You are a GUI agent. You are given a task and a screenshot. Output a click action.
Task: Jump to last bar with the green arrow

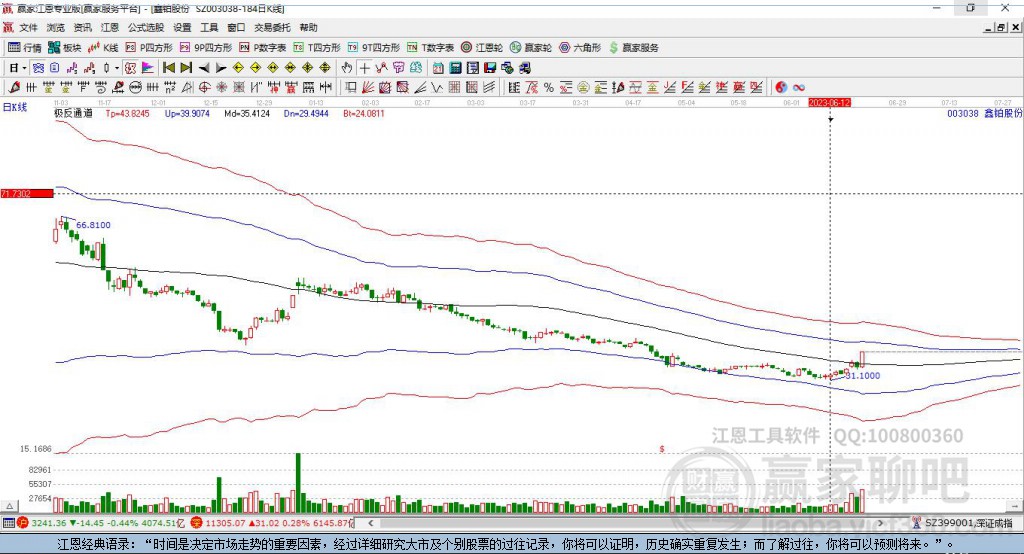tap(186, 68)
